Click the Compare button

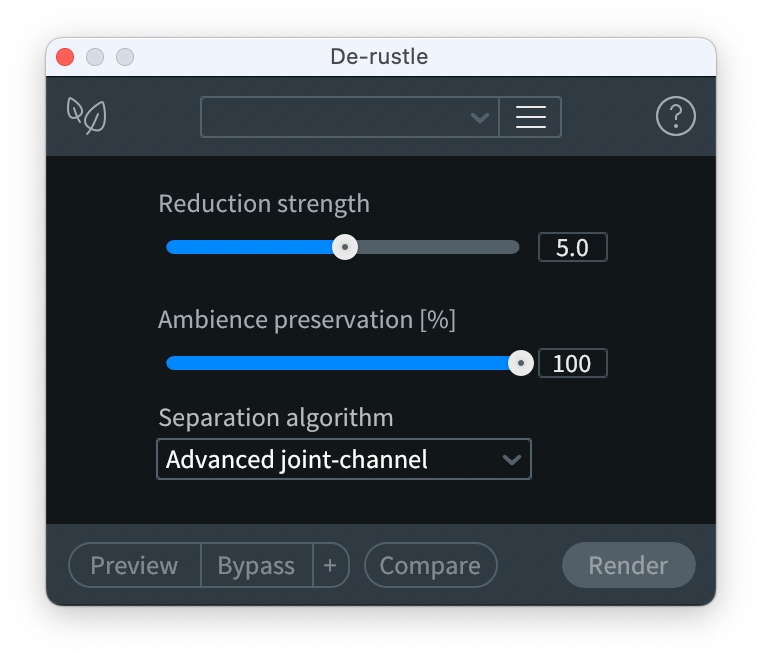[431, 565]
